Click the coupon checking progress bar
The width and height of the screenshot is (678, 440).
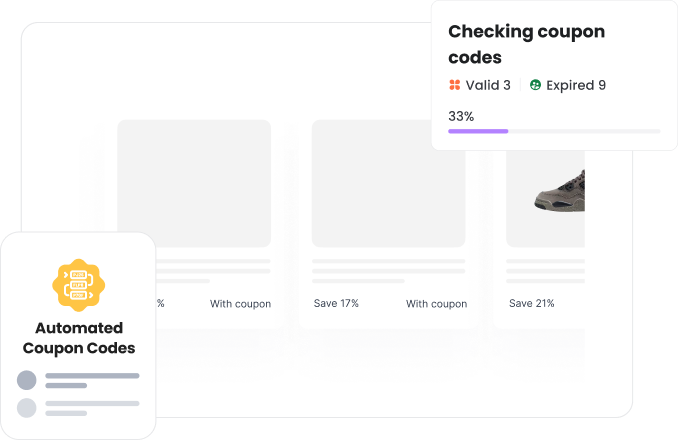pyautogui.click(x=553, y=131)
